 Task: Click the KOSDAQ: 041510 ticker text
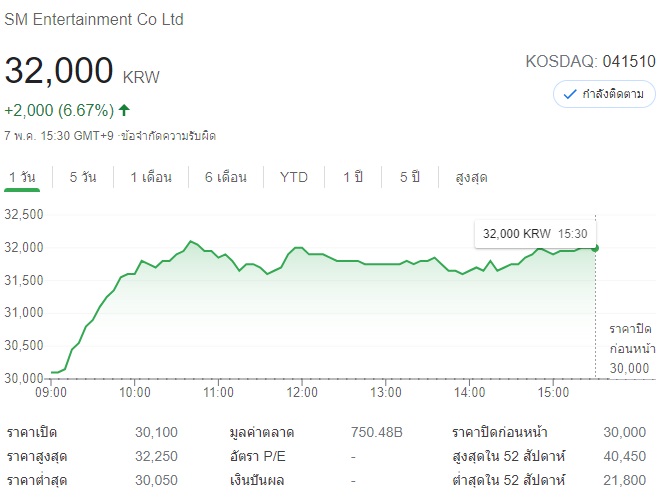[590, 62]
